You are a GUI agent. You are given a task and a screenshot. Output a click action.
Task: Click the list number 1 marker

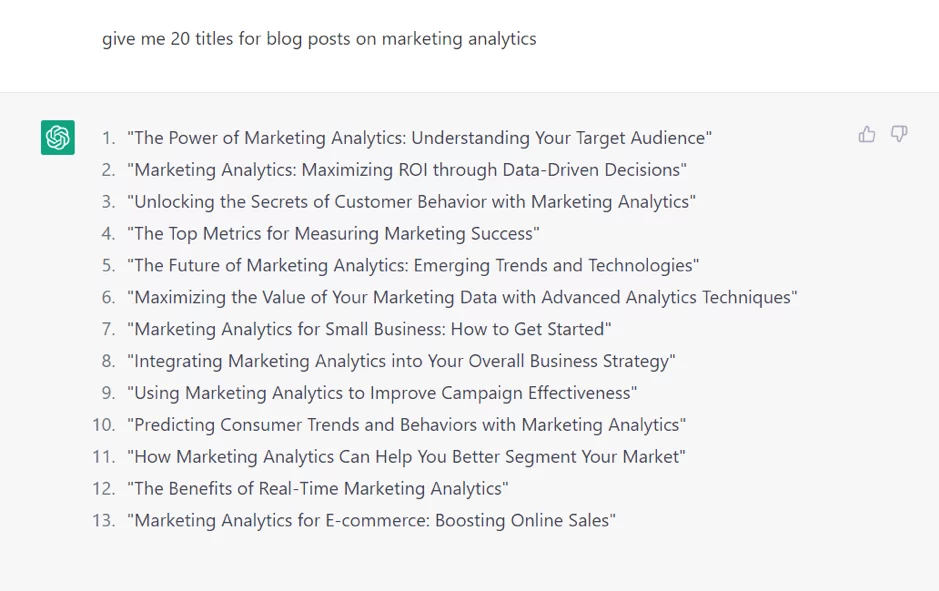pos(108,138)
